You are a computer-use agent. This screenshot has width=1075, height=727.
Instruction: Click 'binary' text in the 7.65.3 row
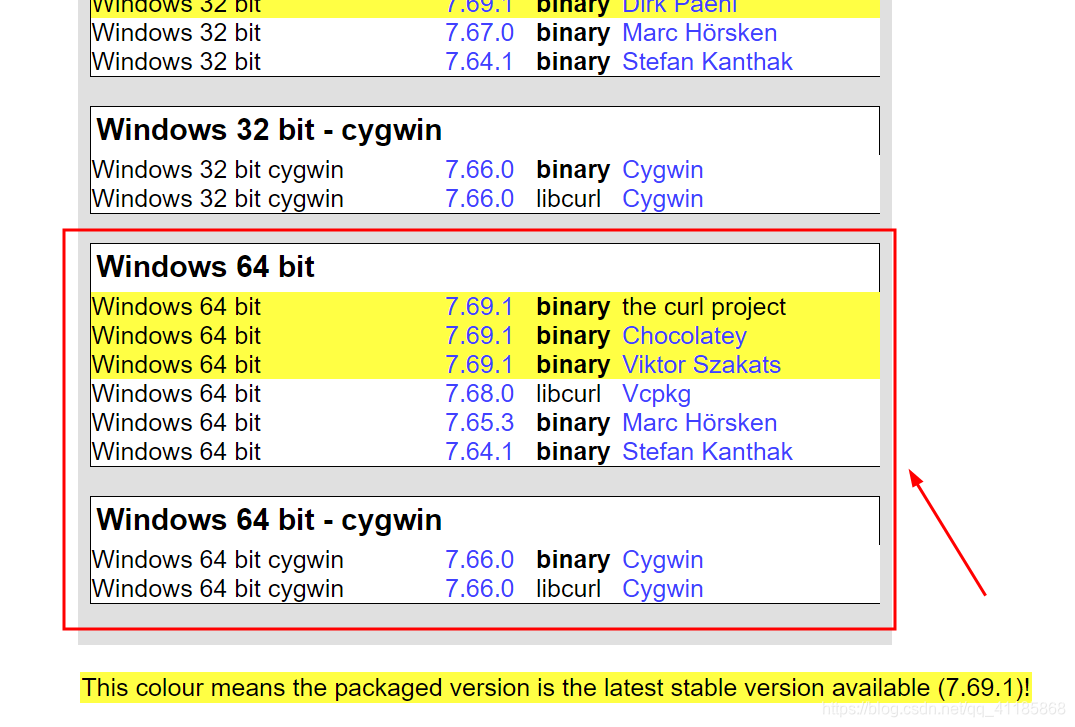click(573, 422)
